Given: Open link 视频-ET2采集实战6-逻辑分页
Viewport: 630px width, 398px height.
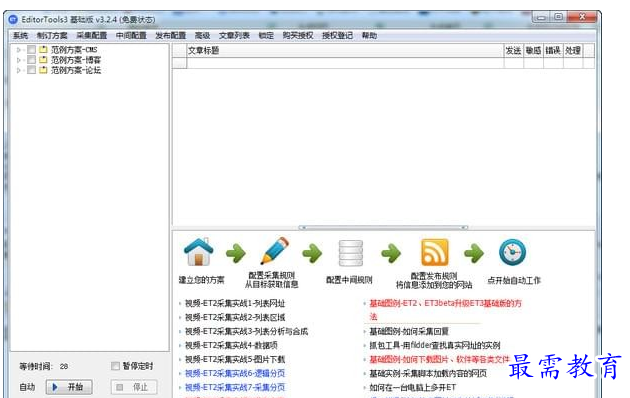Looking at the screenshot, I should point(235,374).
